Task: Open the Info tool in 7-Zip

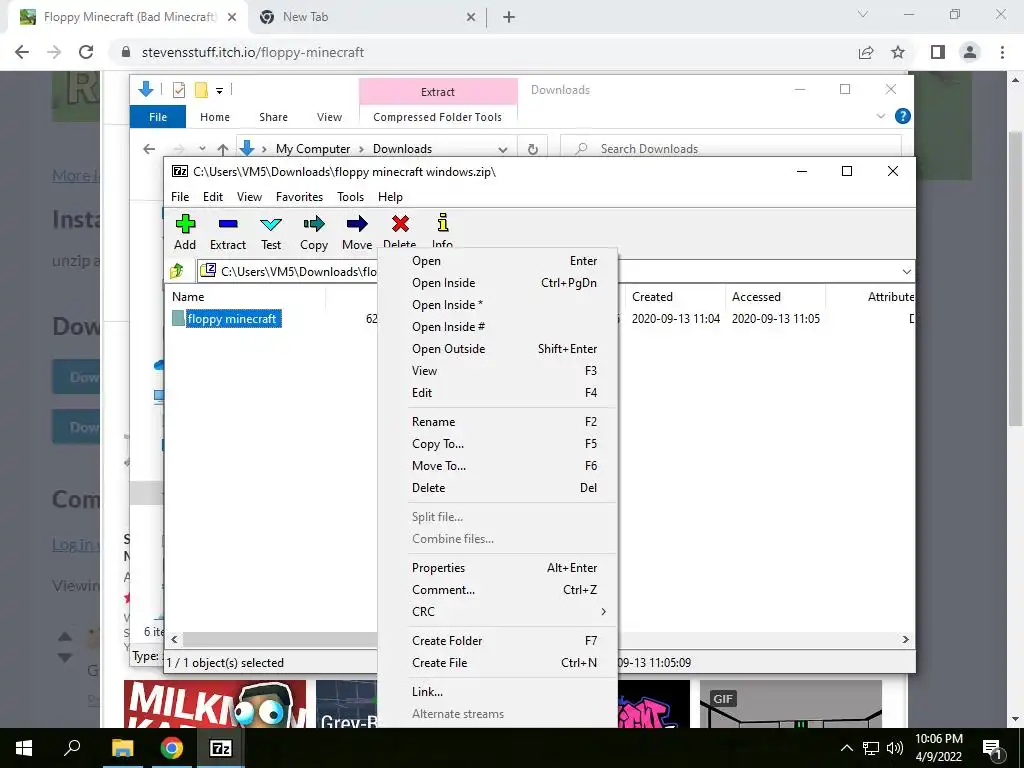Action: point(443,230)
